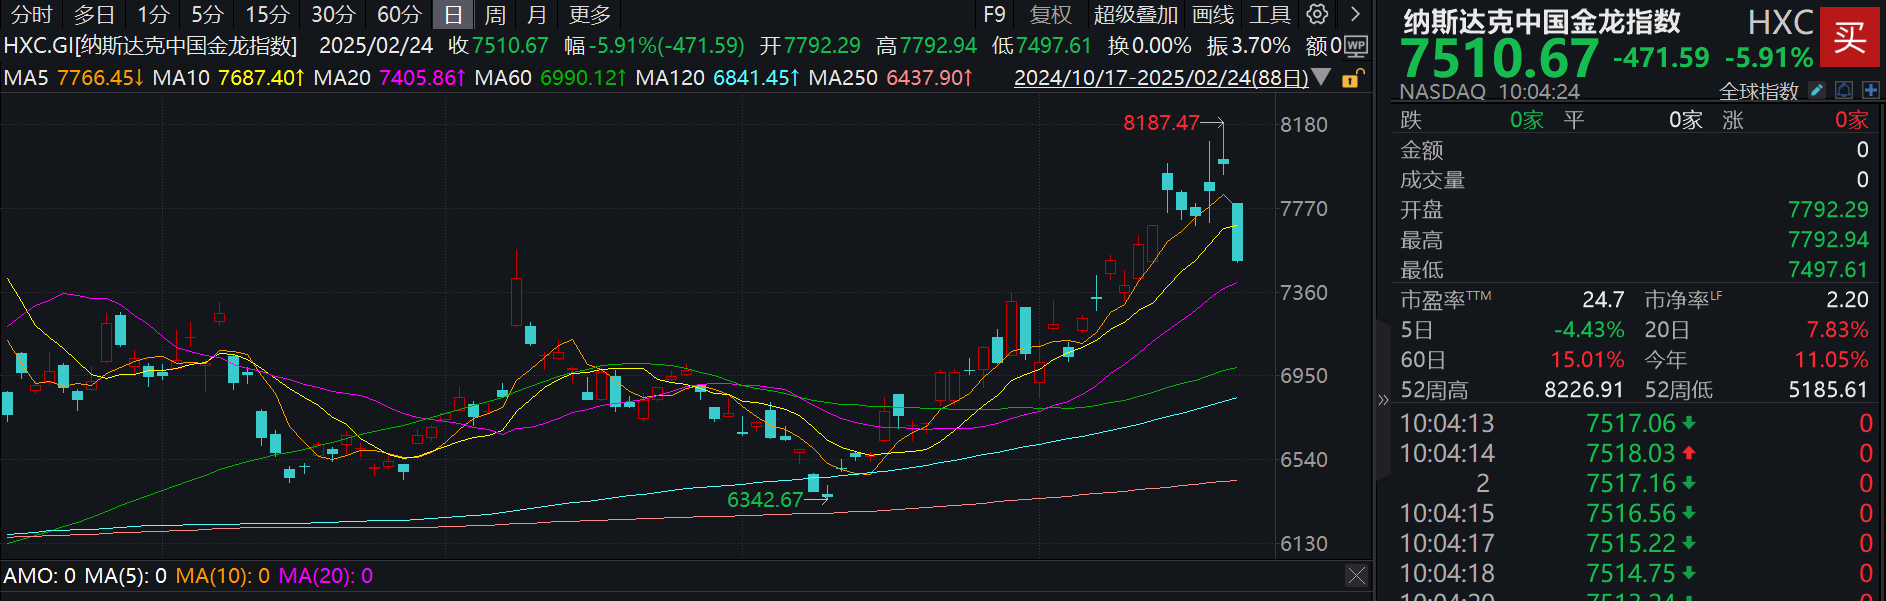Click the 市净率 2.20 value
This screenshot has width=1886, height=601.
coord(1847,299)
